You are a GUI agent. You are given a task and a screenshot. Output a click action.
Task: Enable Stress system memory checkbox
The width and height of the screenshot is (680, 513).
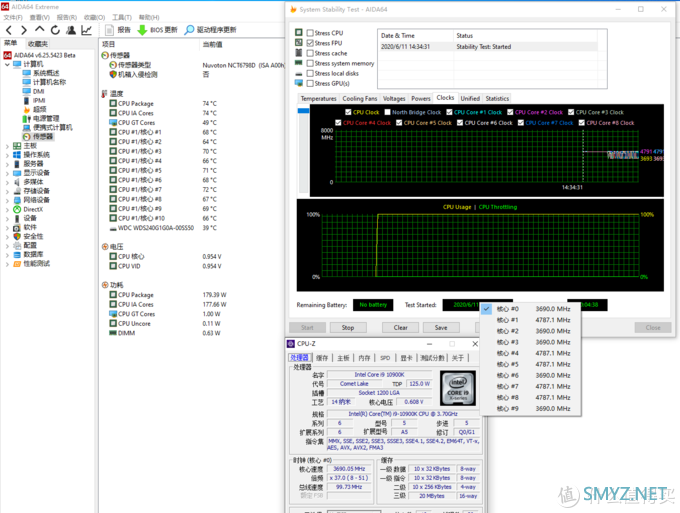tap(310, 63)
